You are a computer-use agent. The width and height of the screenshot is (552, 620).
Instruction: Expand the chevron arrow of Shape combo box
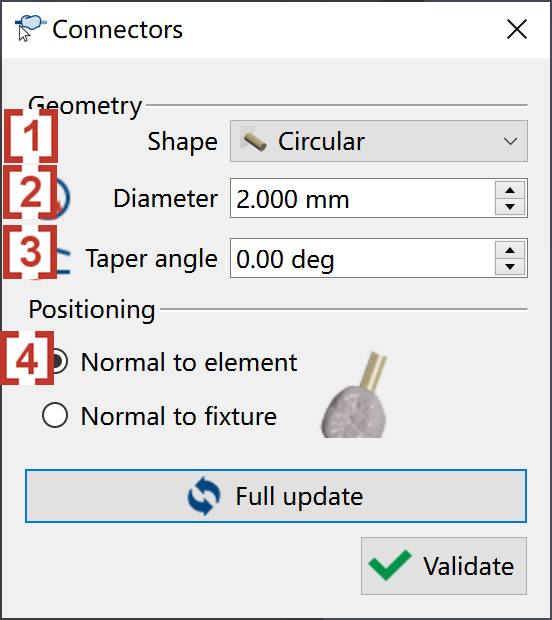pos(510,142)
